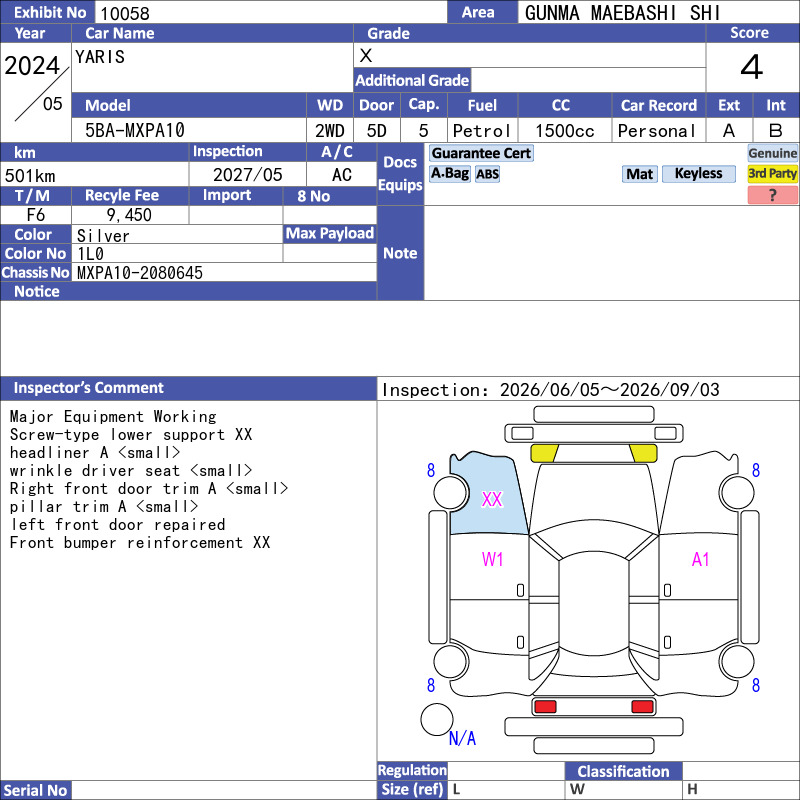Image resolution: width=800 pixels, height=800 pixels.
Task: Click the area value GUNMA MAEBASHI SHI
Action: [622, 13]
